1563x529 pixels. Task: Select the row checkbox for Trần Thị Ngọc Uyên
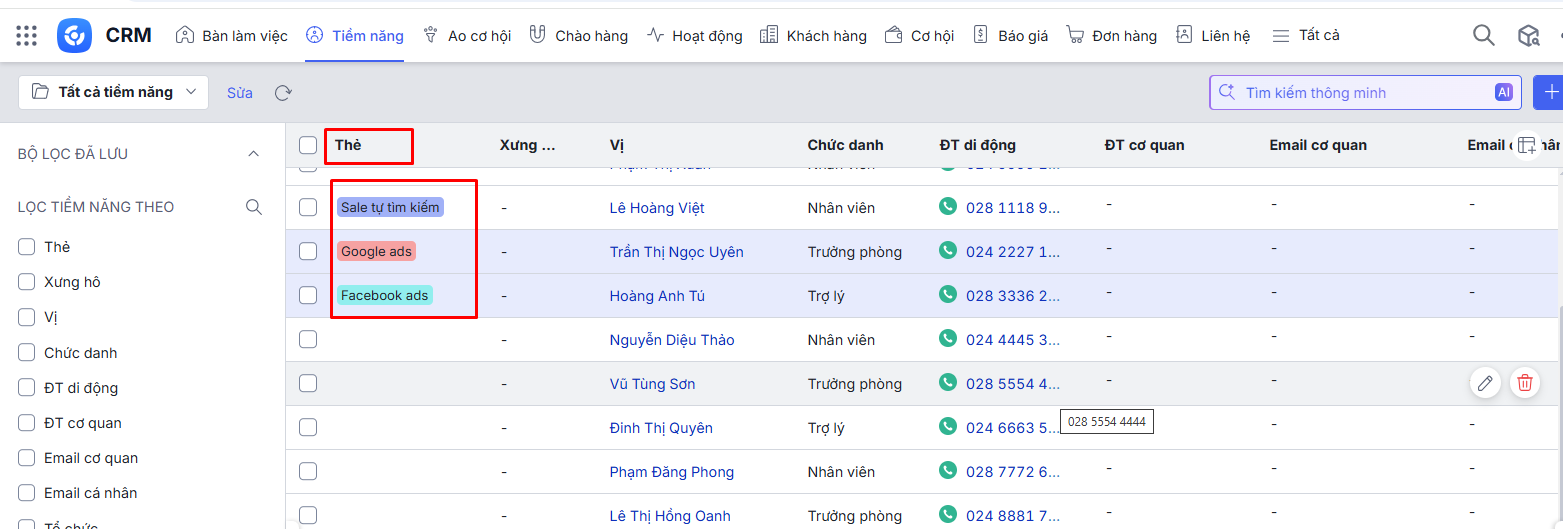(x=308, y=252)
